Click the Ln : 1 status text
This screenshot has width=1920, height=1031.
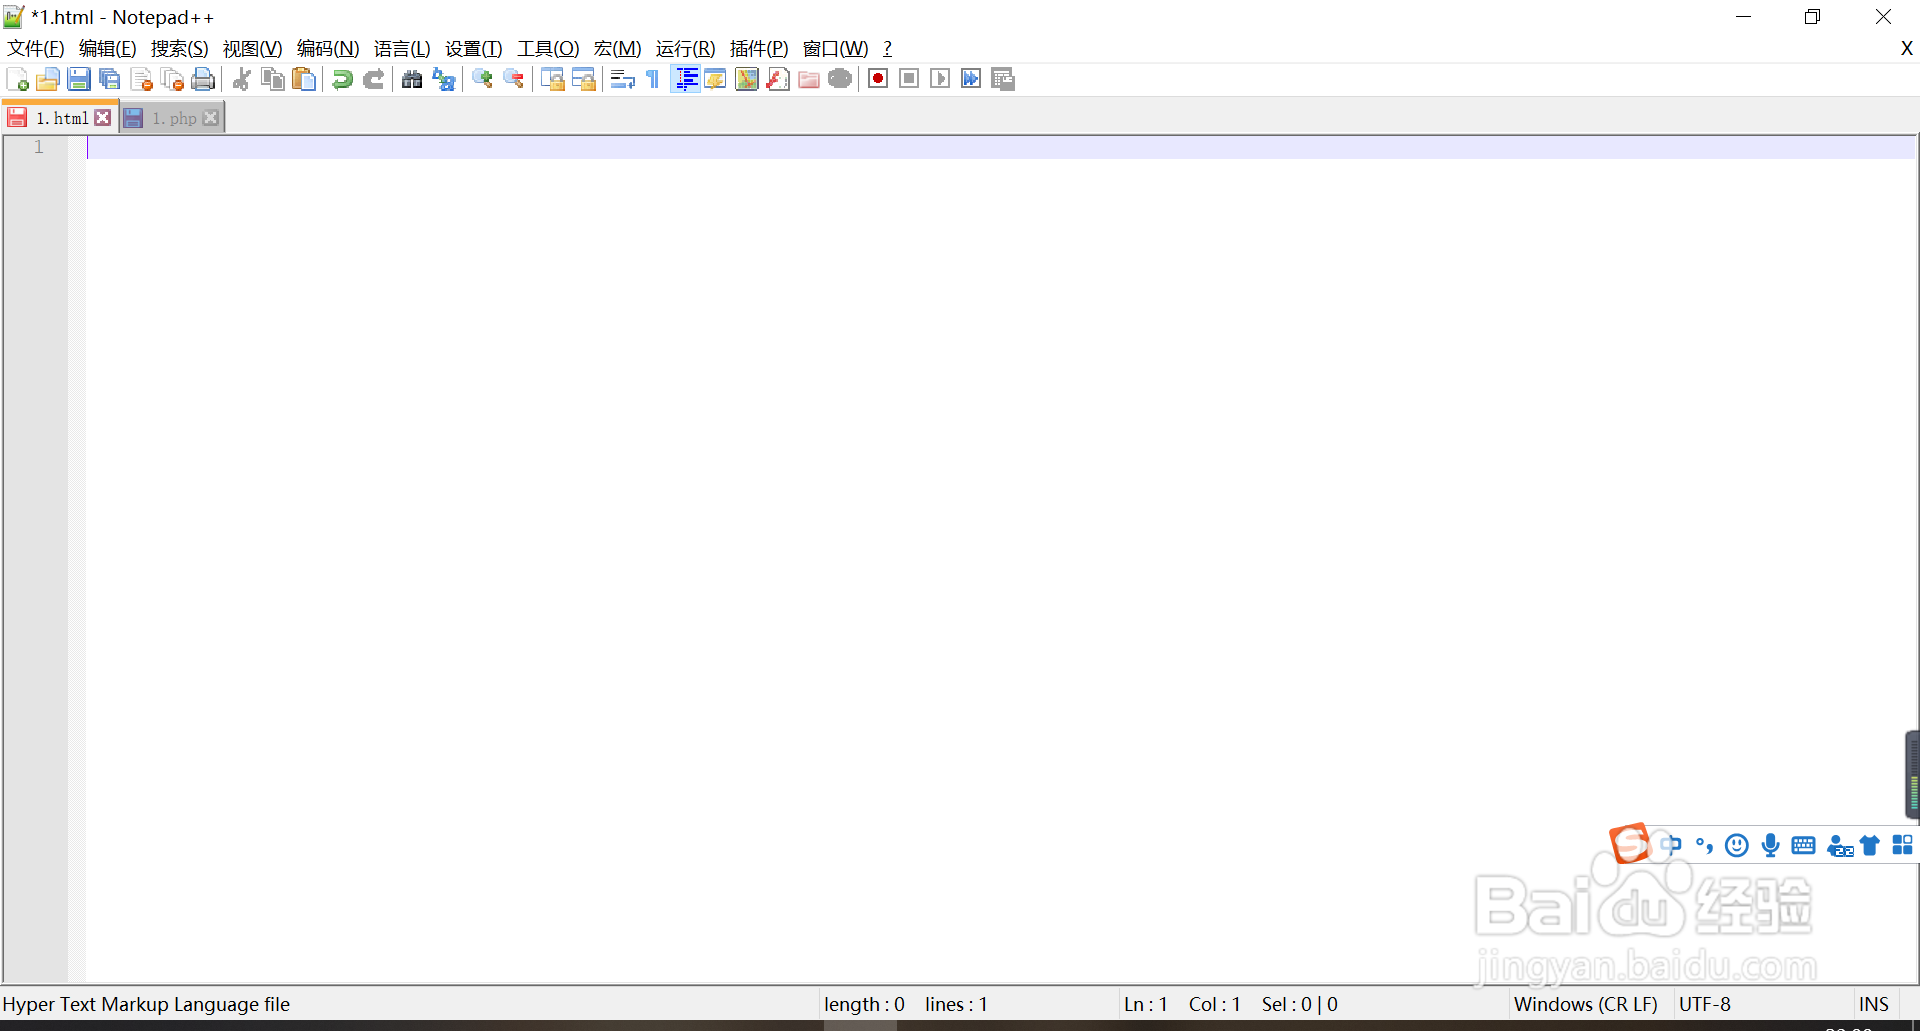point(1146,1004)
